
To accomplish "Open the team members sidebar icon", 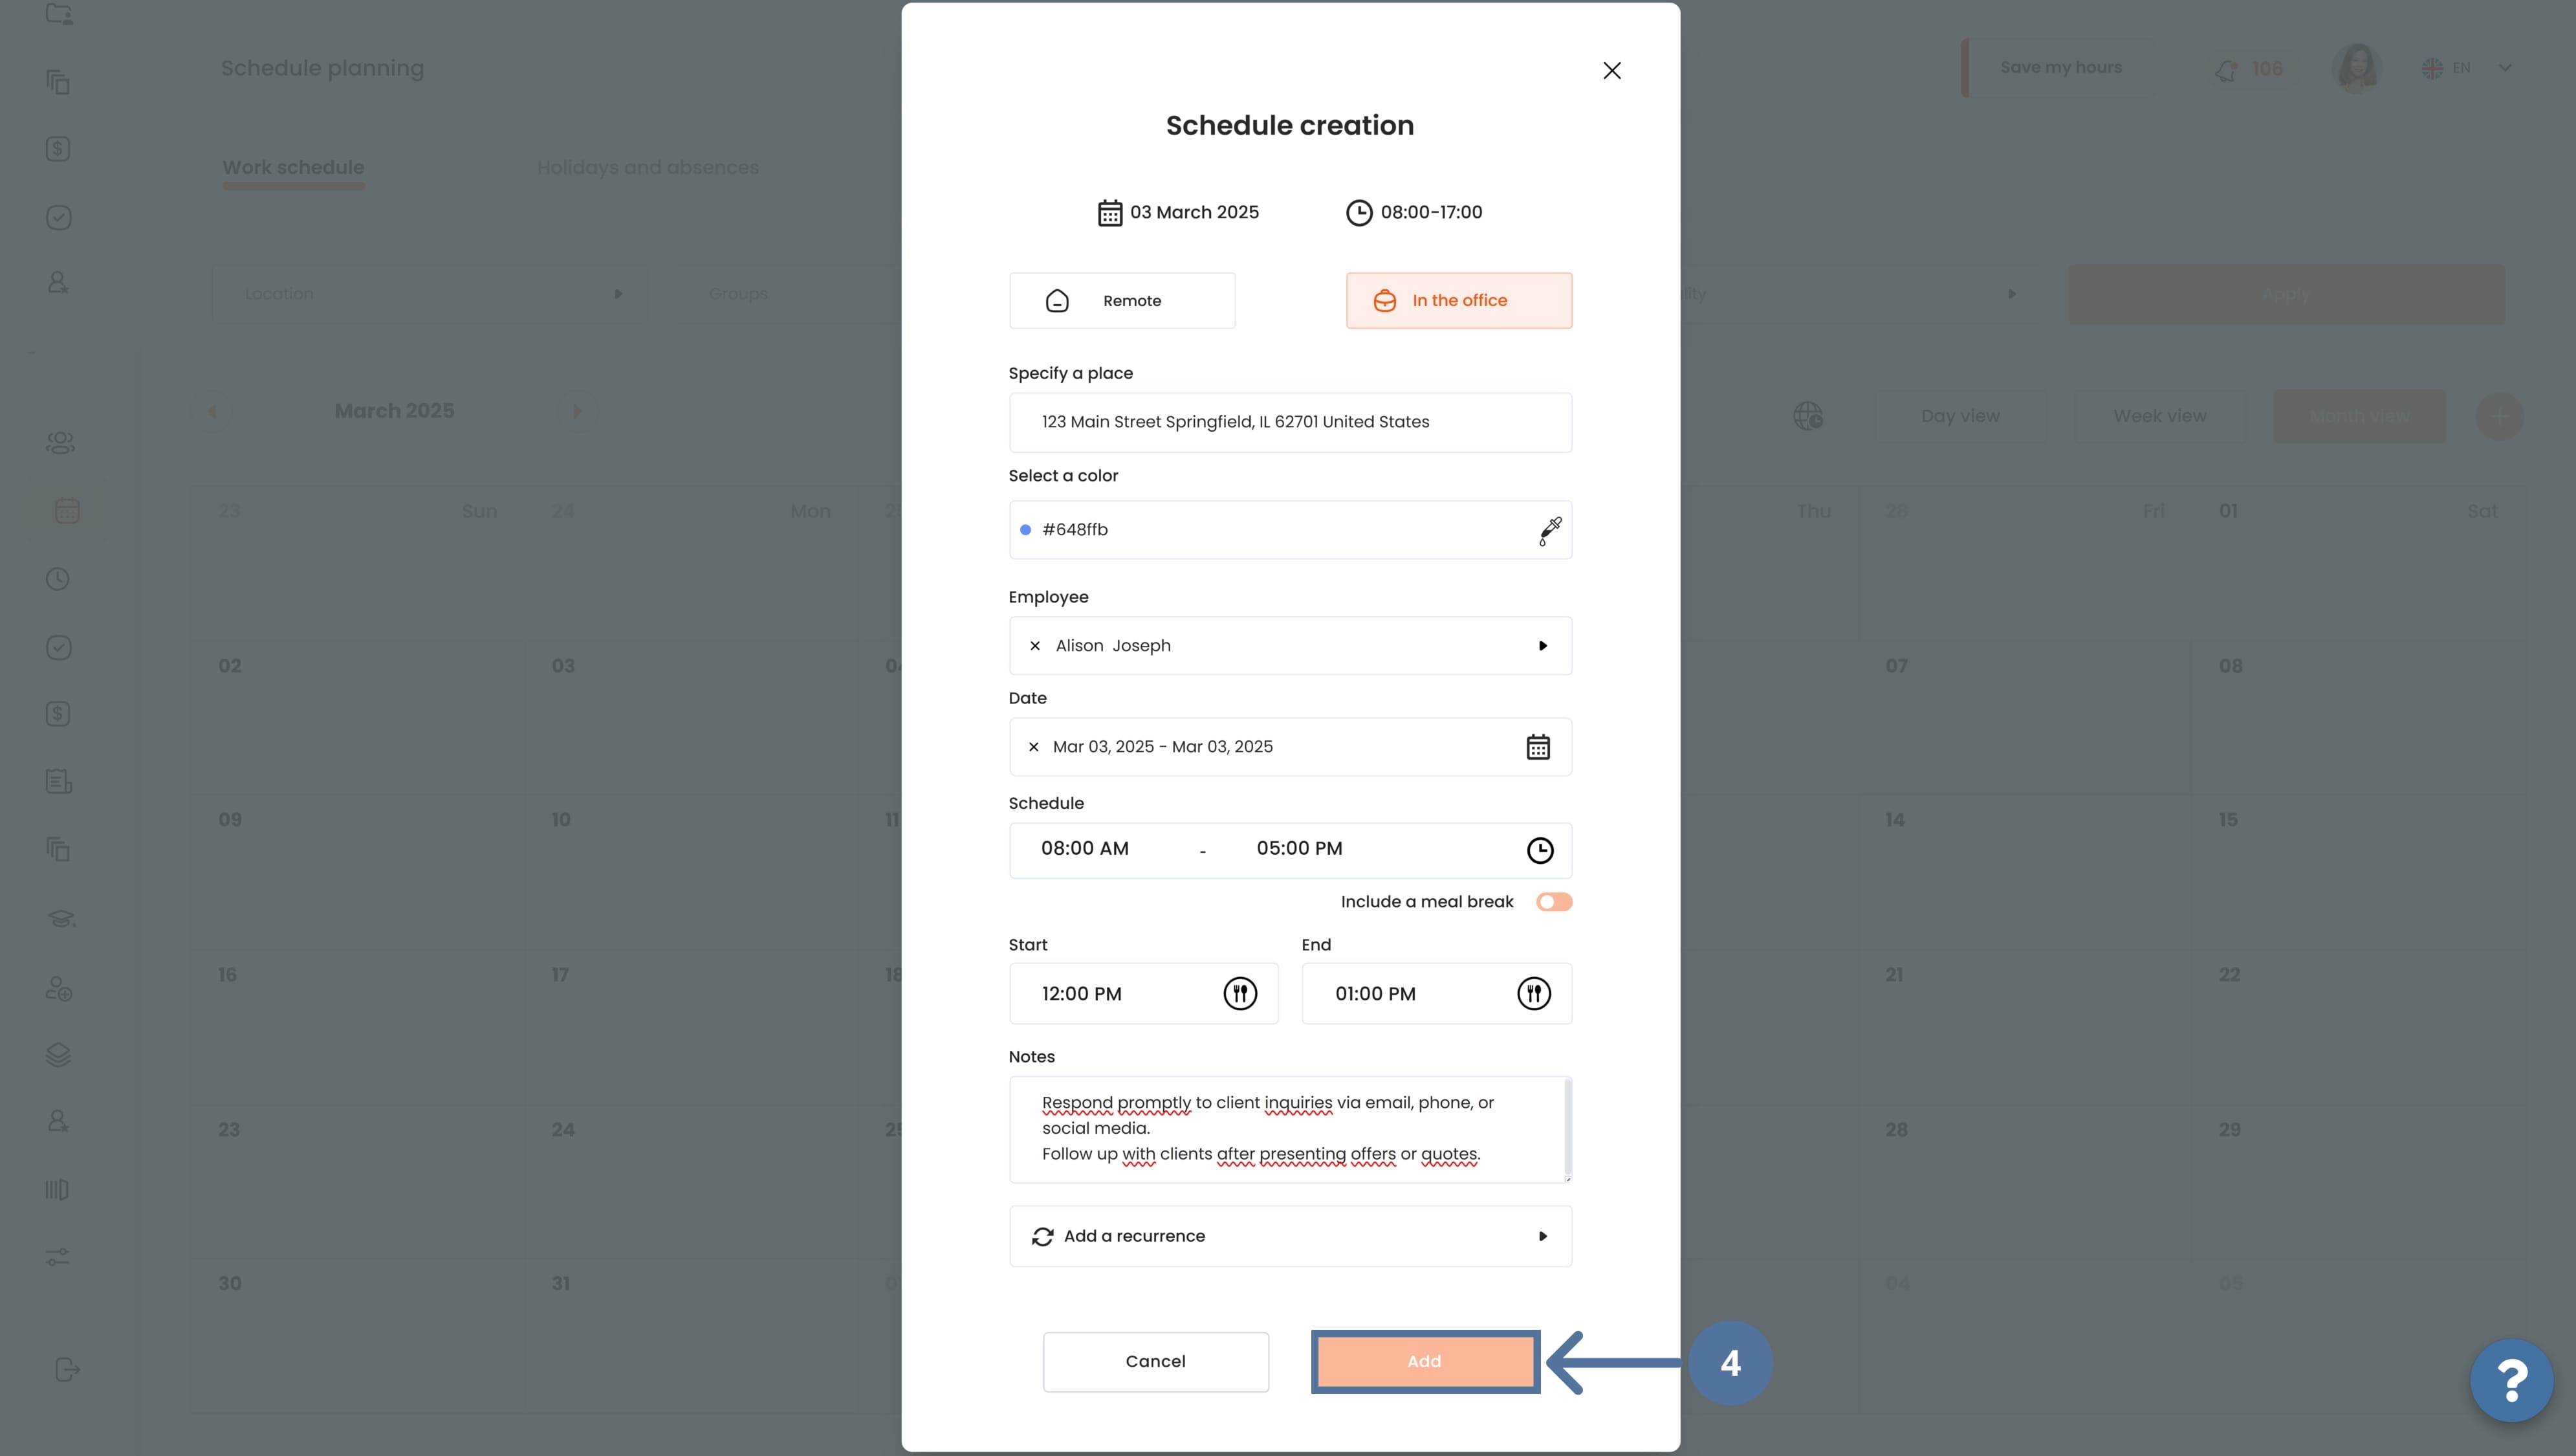I will (x=60, y=443).
